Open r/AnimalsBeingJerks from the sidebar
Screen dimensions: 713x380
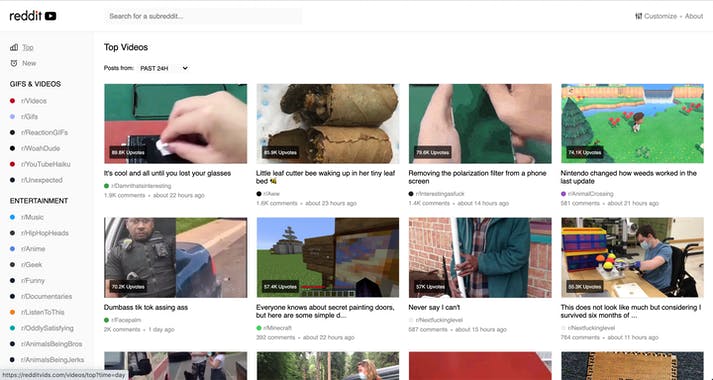(52, 360)
